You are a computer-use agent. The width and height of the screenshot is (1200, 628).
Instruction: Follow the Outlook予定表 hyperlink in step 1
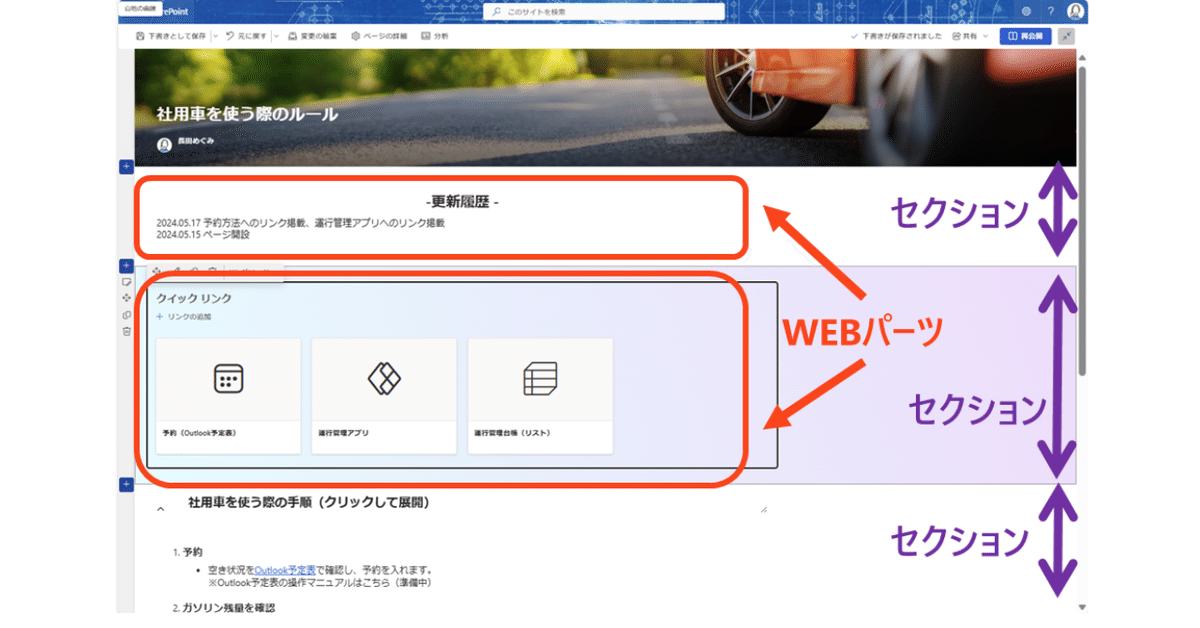(286, 569)
